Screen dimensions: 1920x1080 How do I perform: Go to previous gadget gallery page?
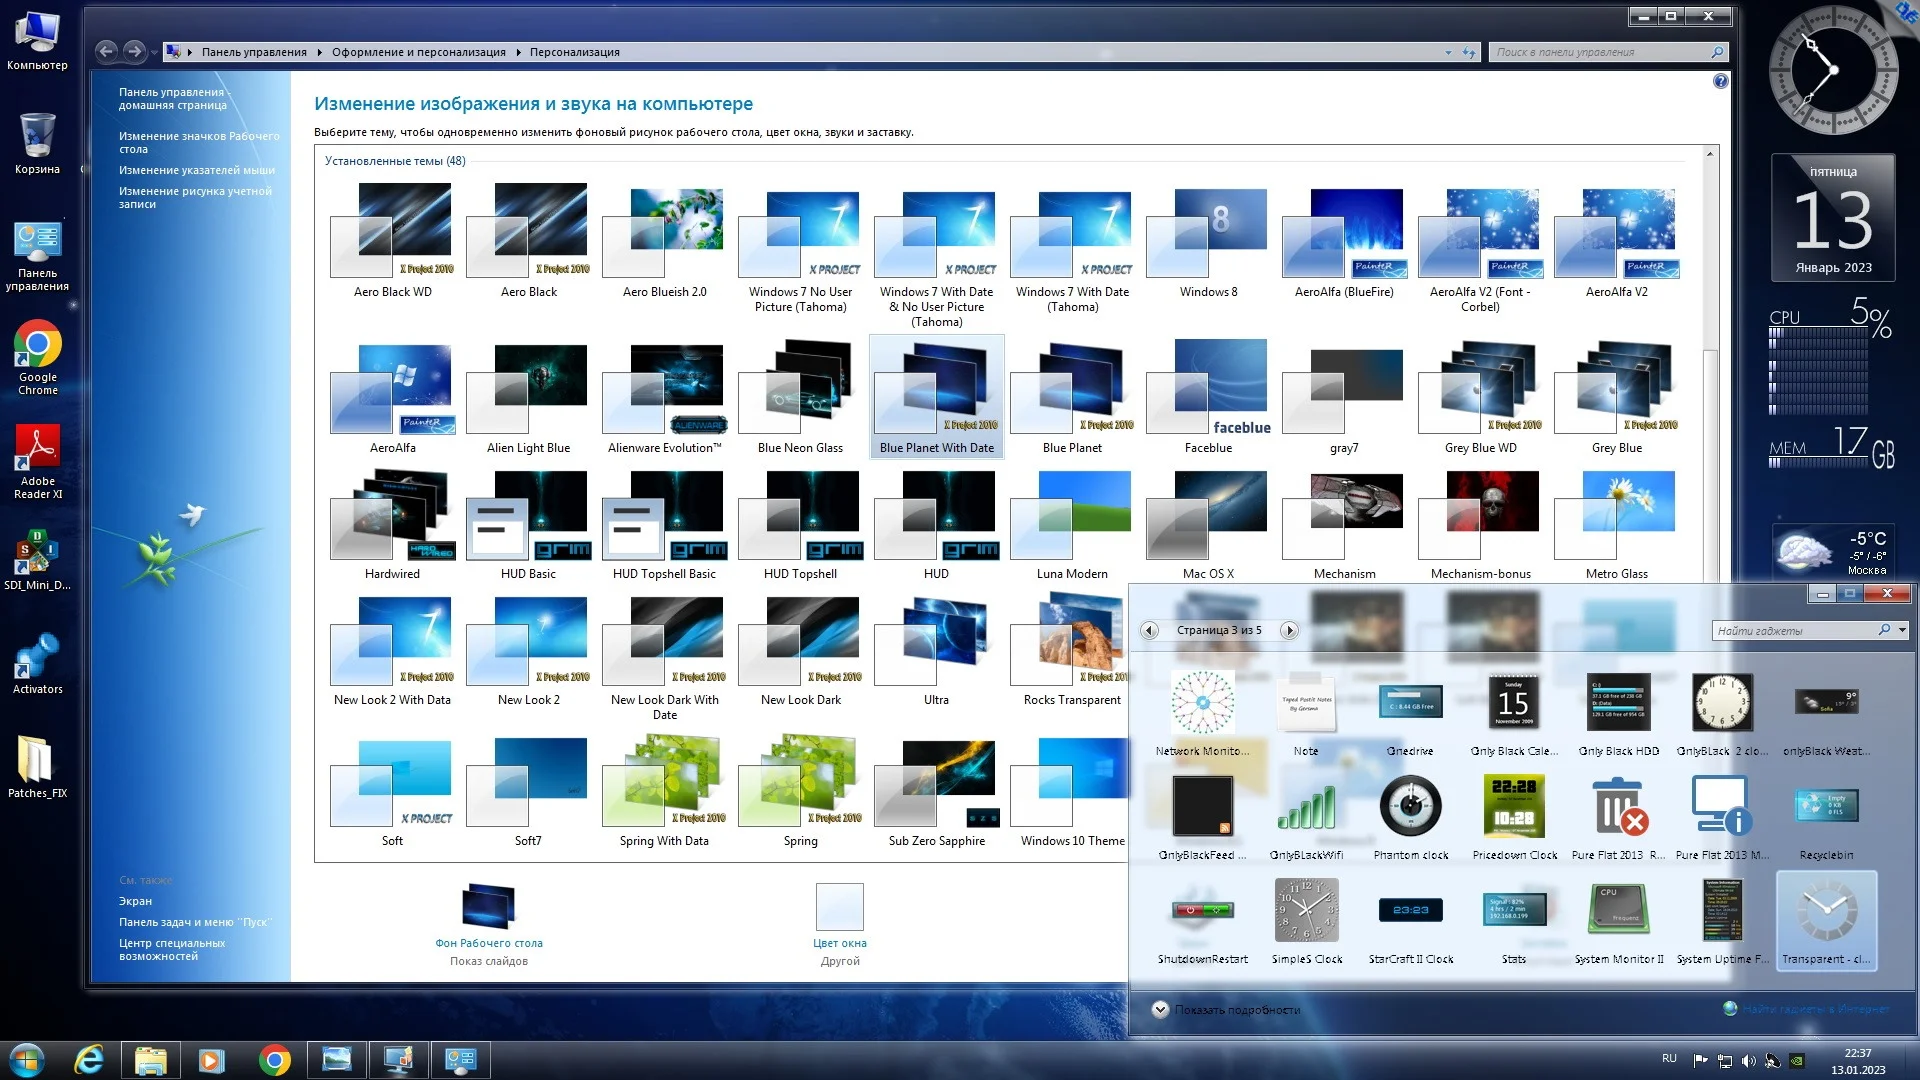click(1150, 630)
